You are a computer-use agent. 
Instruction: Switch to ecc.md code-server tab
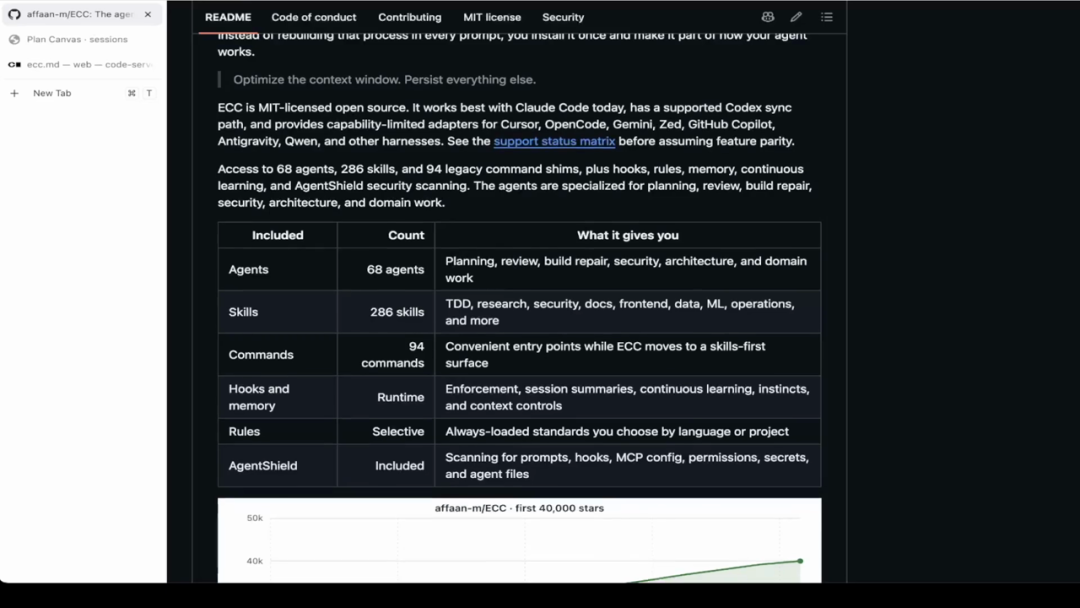[x=81, y=65]
